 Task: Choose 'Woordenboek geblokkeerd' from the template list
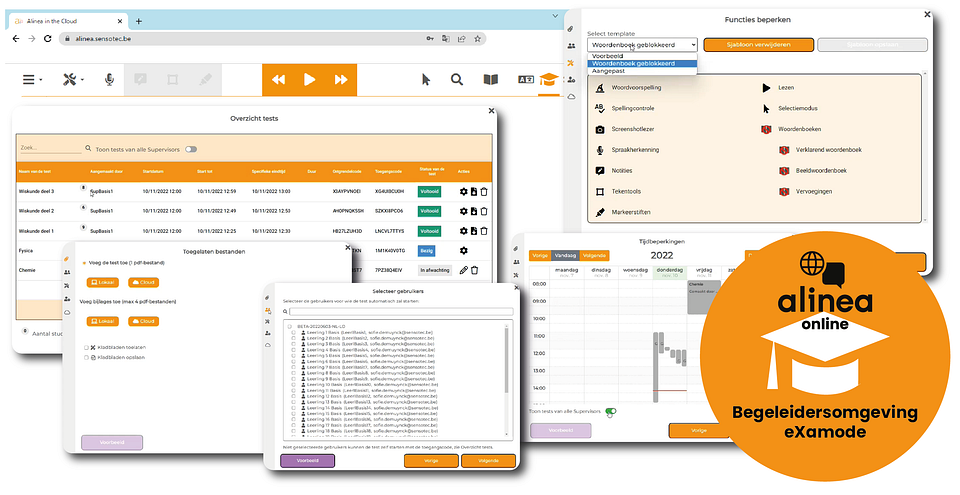tap(642, 63)
